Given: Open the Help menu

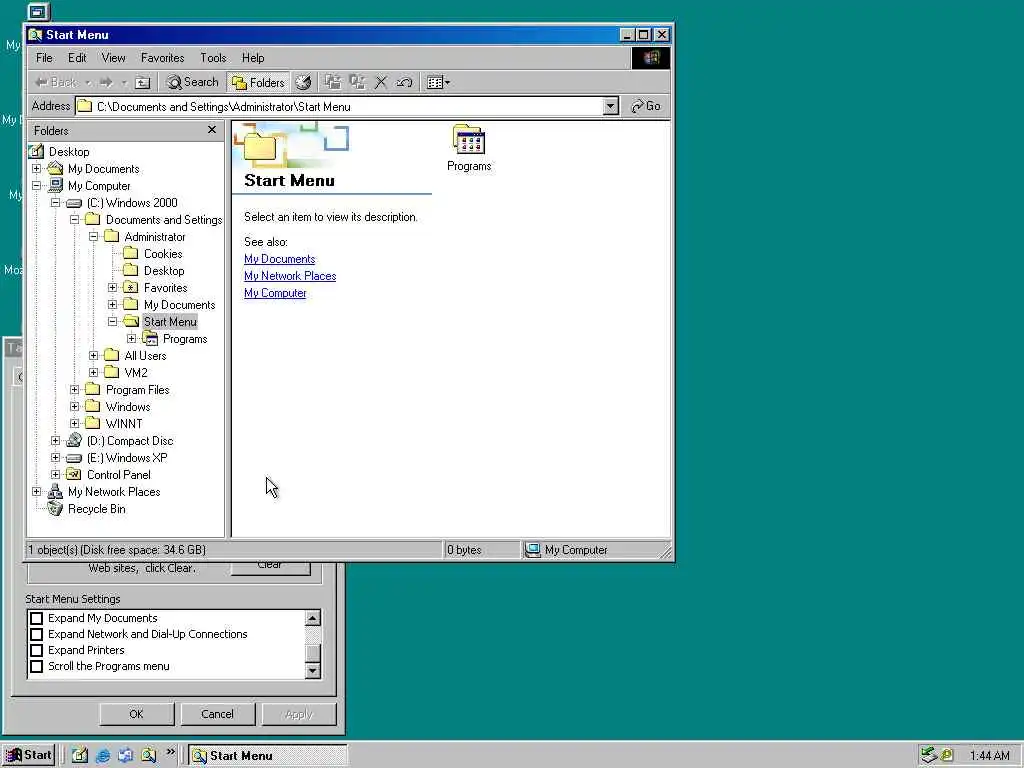Looking at the screenshot, I should [253, 58].
